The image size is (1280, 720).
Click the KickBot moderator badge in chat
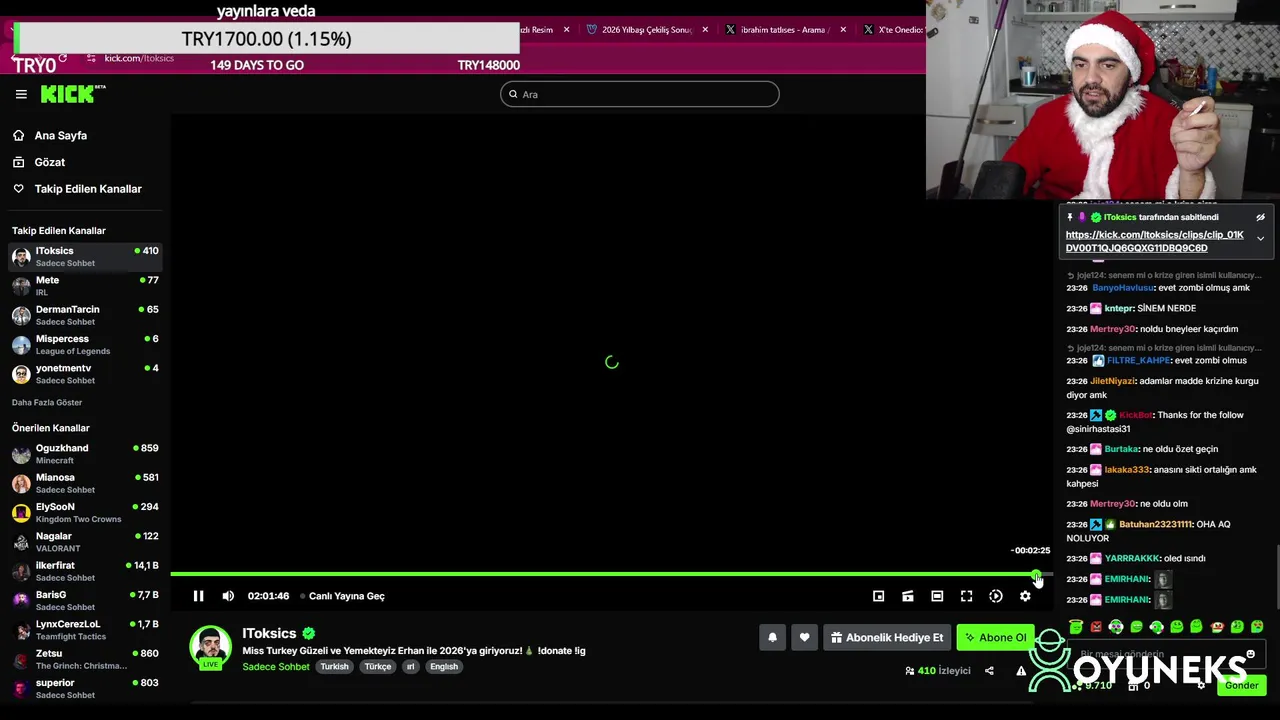pos(1097,415)
